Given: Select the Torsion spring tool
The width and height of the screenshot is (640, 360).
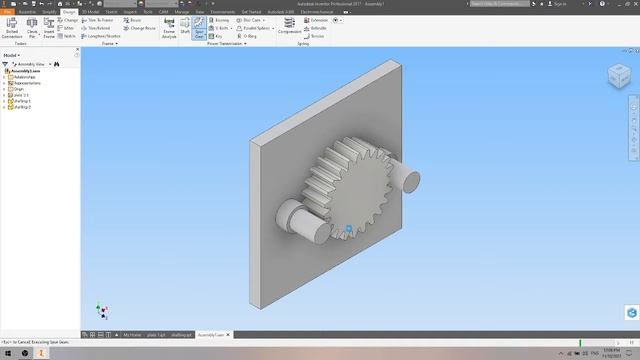Looking at the screenshot, I should click(314, 36).
